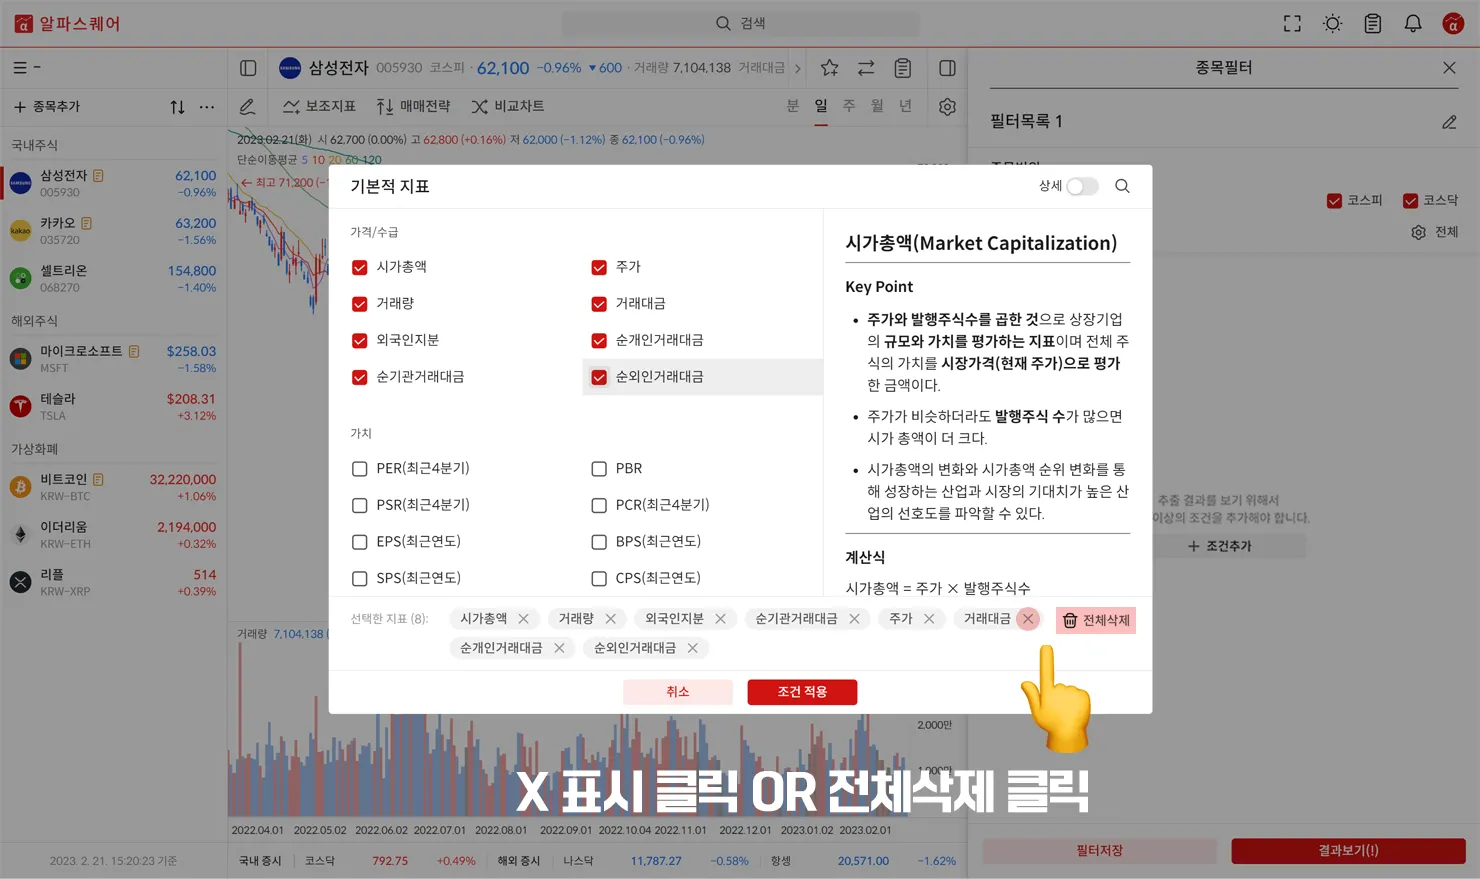Open the user profile avatar
The image size is (1480, 879).
(1453, 23)
